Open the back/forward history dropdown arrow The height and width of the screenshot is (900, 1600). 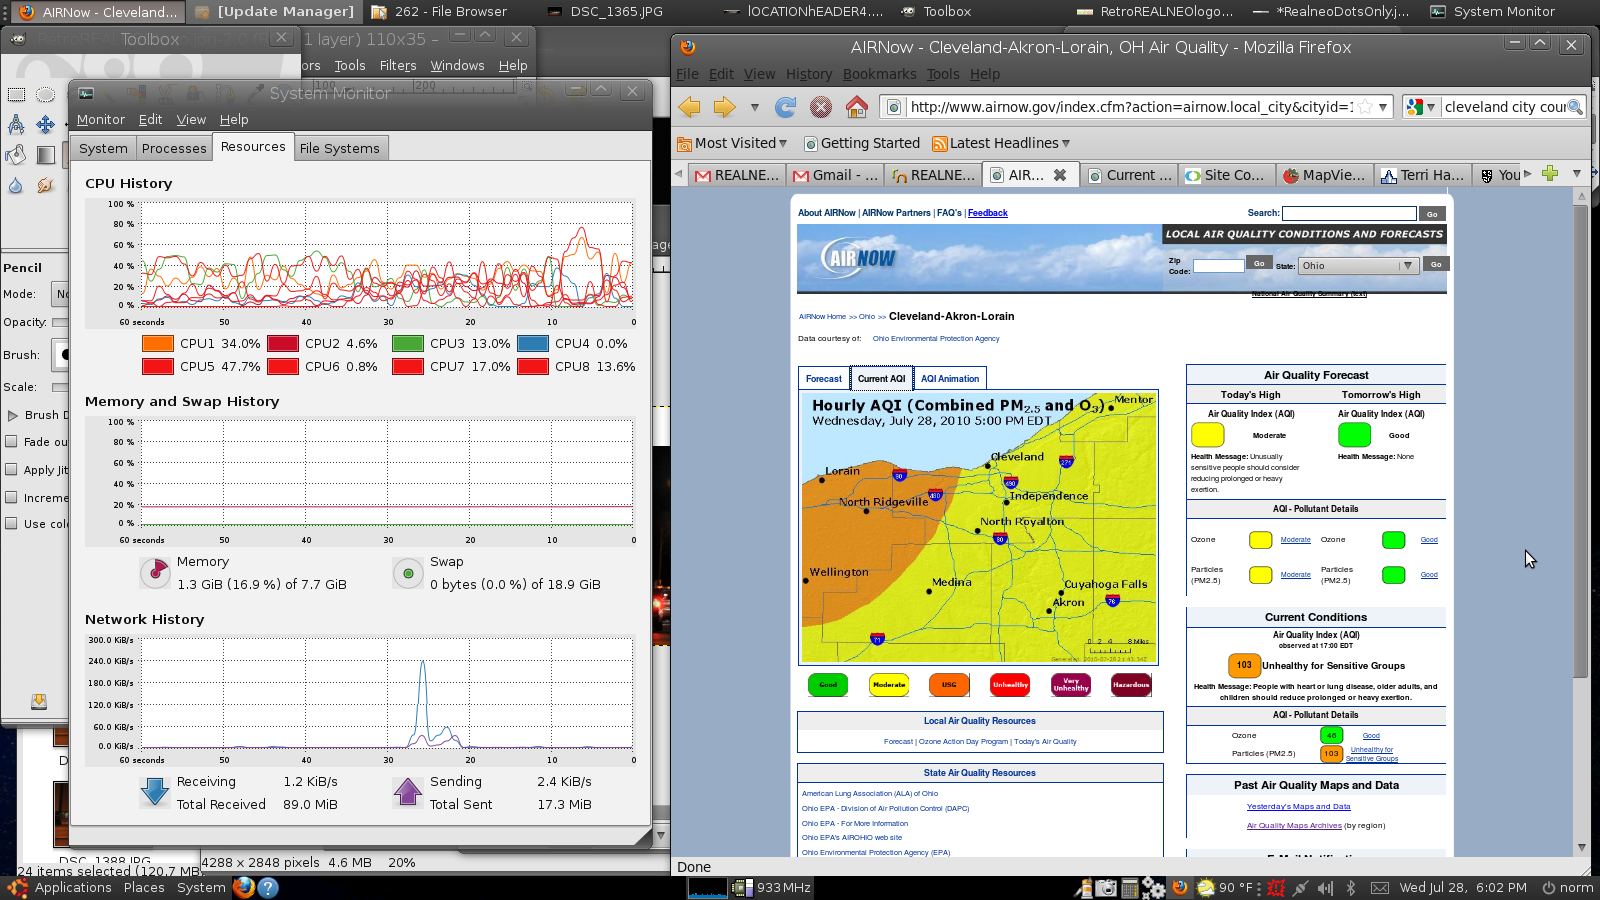pos(754,107)
